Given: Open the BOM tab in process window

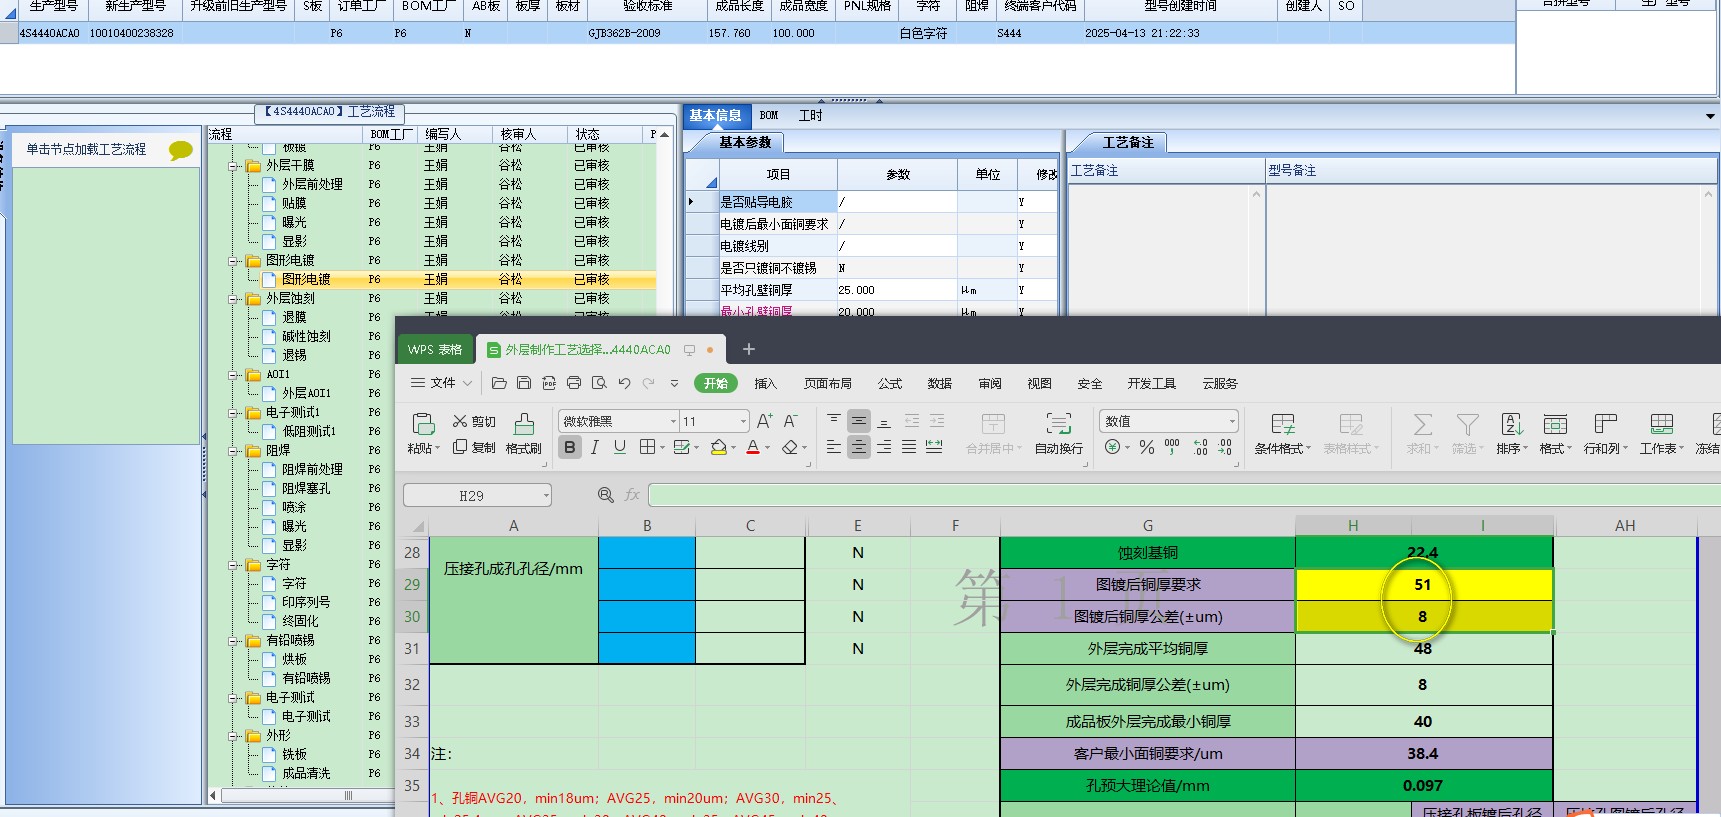Looking at the screenshot, I should coord(768,115).
